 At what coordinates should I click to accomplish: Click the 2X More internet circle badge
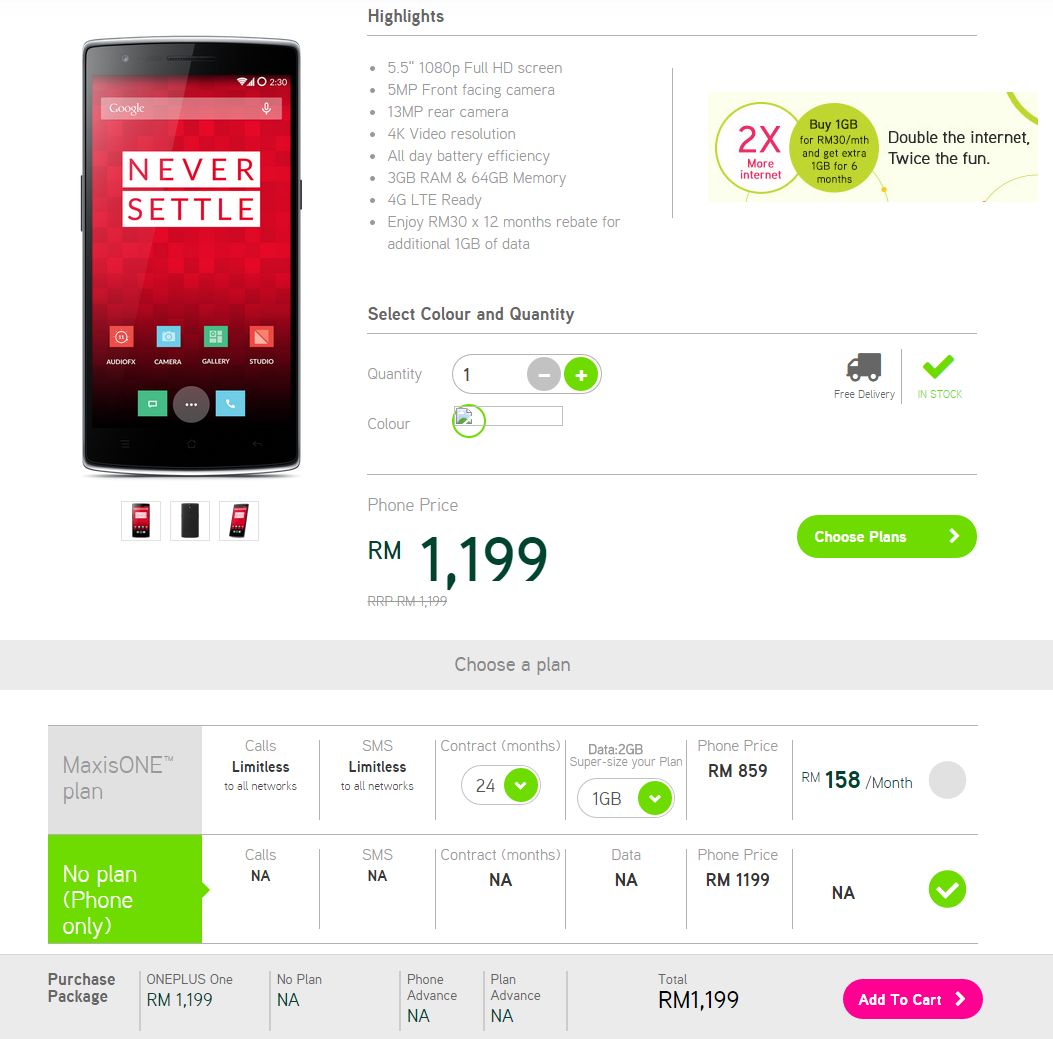click(759, 148)
